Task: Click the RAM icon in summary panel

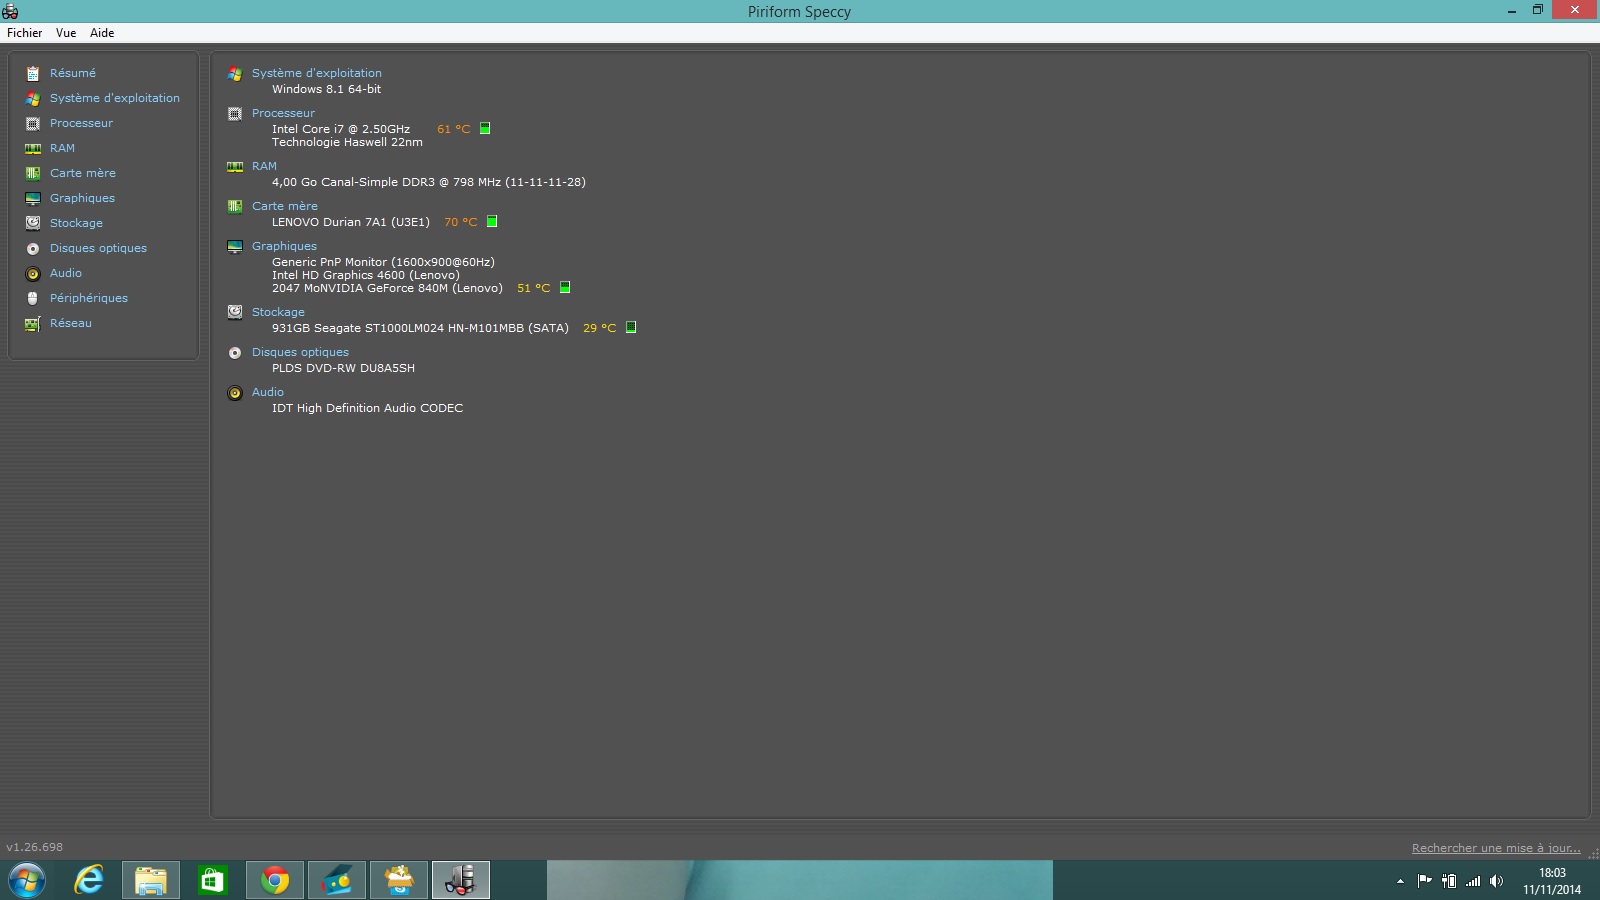Action: click(235, 166)
